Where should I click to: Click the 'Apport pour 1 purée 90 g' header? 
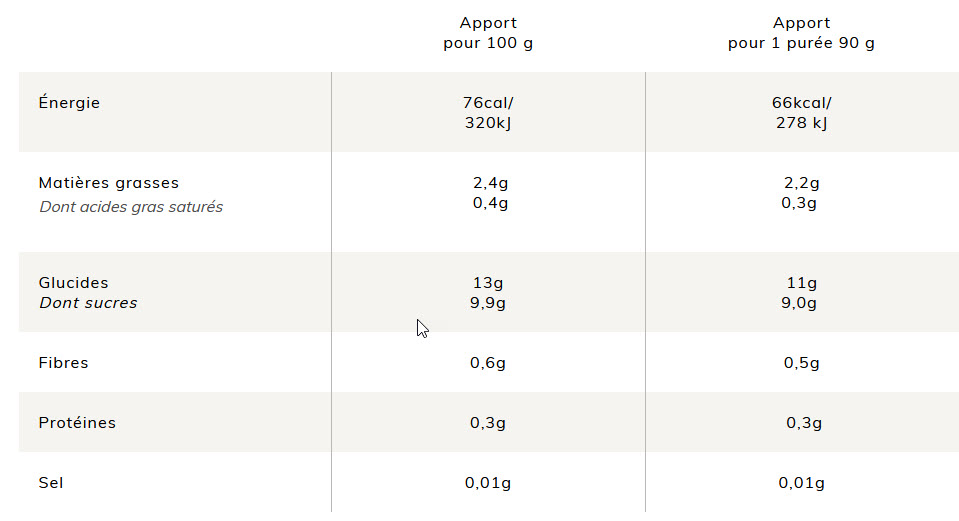pyautogui.click(x=801, y=33)
